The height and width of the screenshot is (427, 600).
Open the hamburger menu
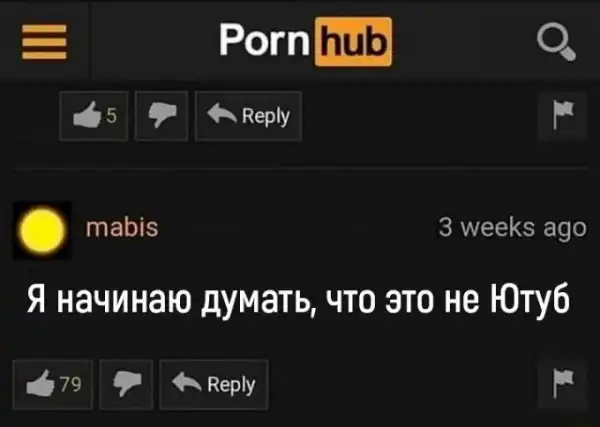tap(44, 42)
